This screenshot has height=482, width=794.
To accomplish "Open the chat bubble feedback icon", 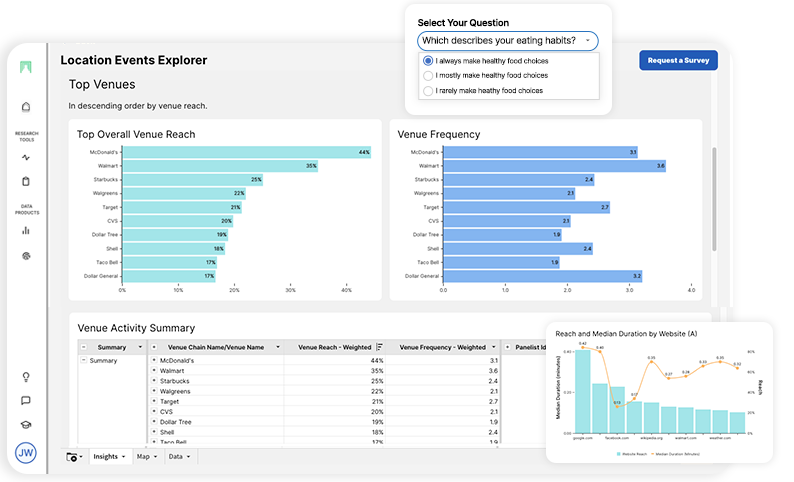I will pyautogui.click(x=26, y=400).
